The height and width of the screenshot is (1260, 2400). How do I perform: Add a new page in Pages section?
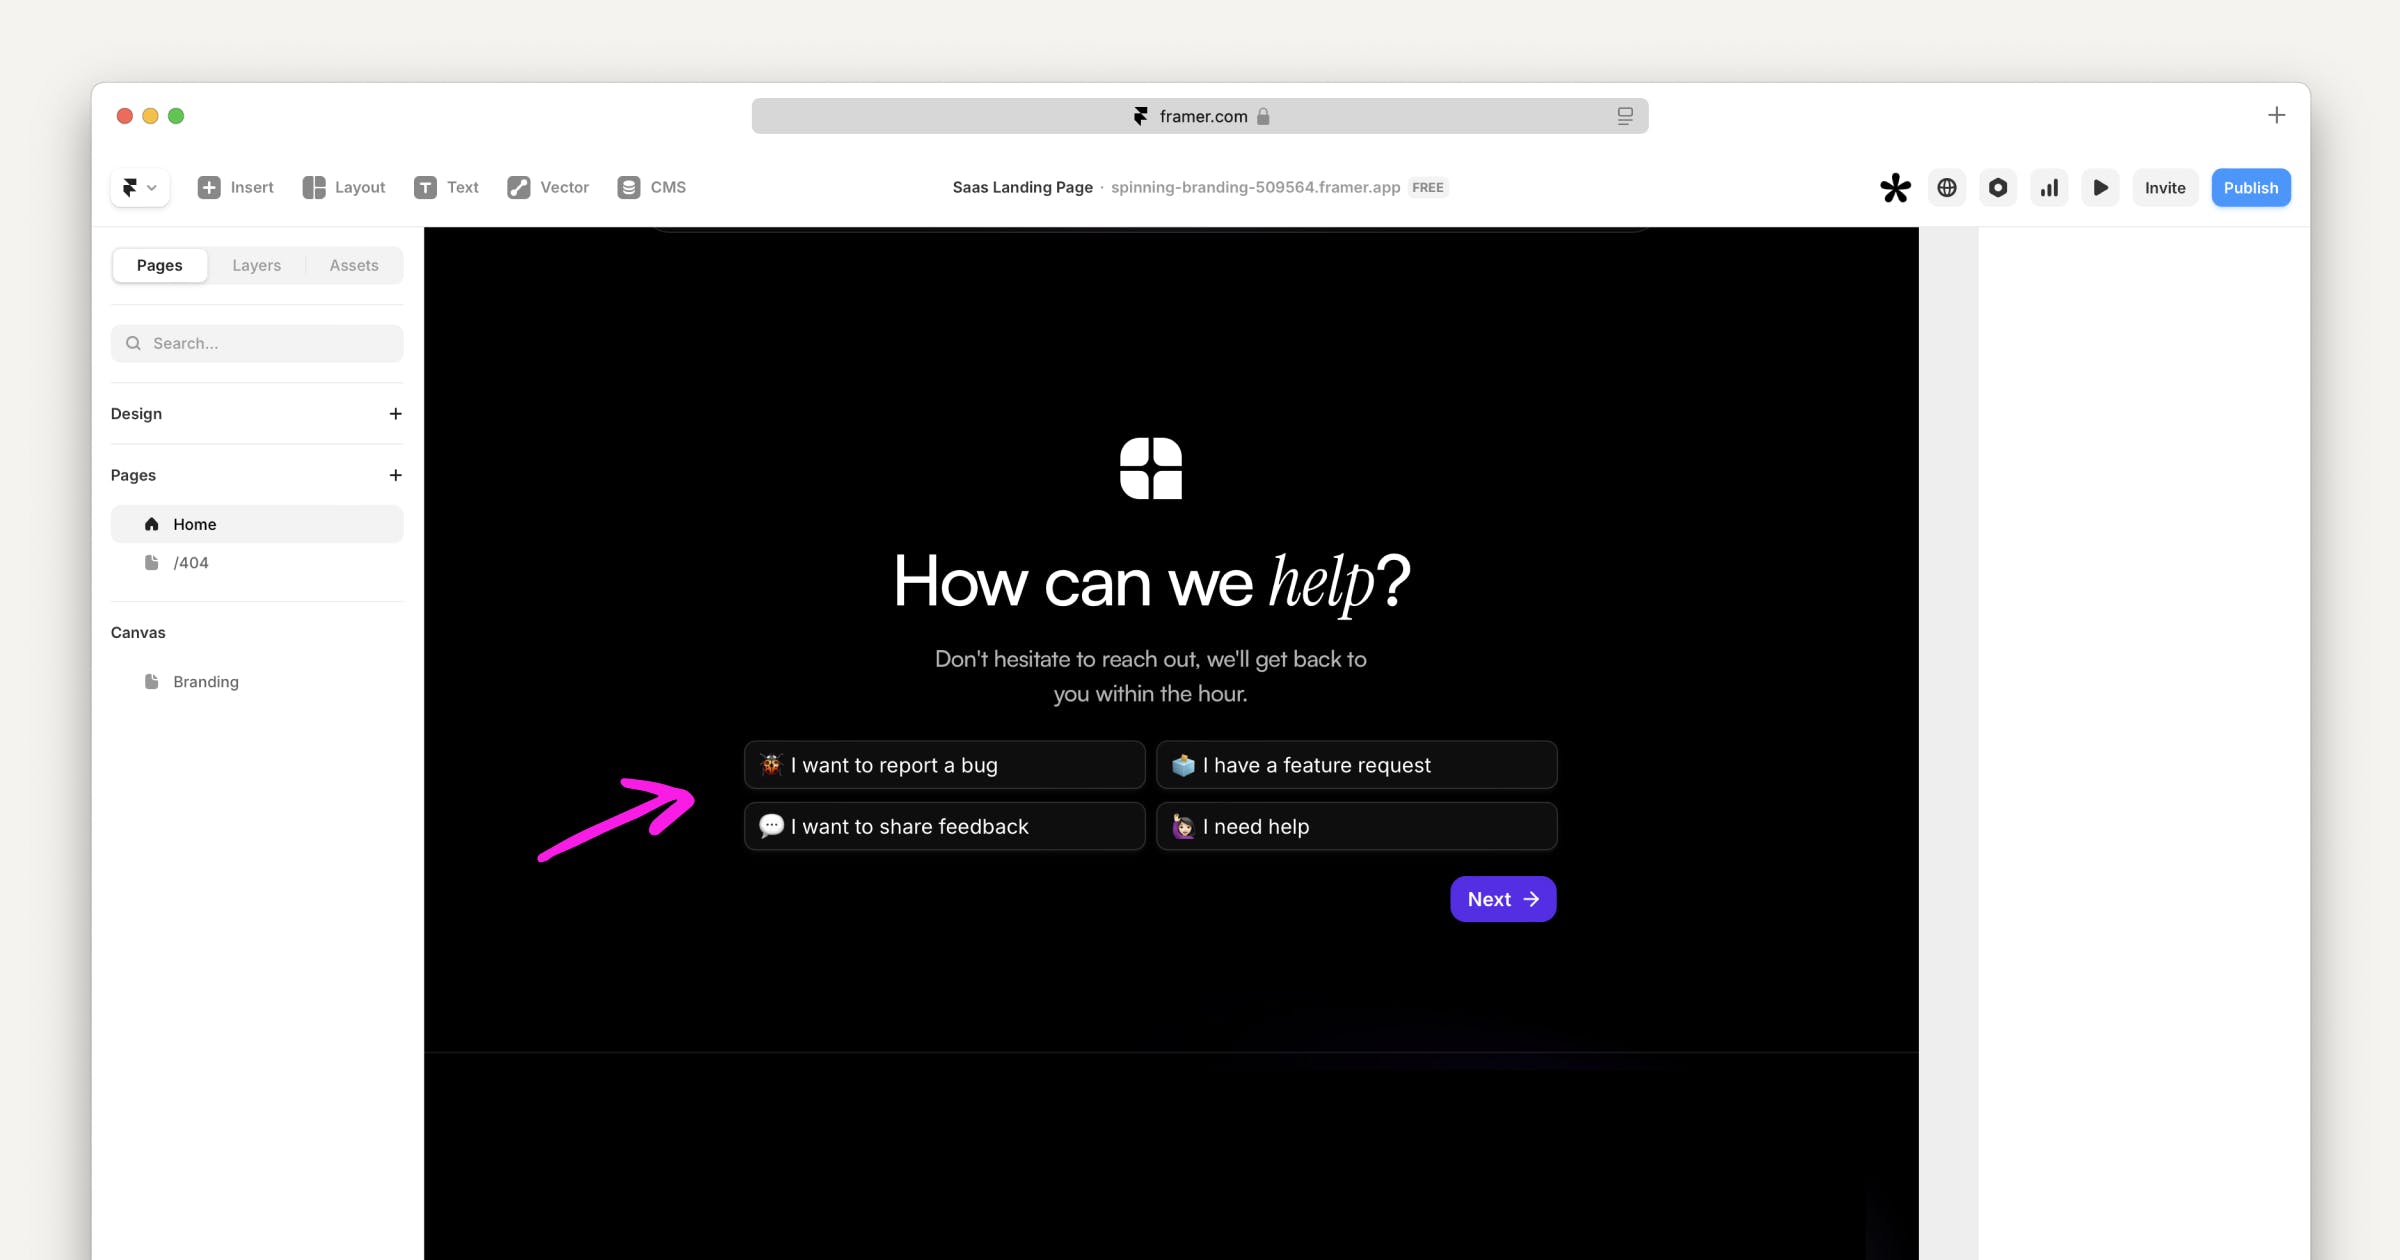[395, 475]
